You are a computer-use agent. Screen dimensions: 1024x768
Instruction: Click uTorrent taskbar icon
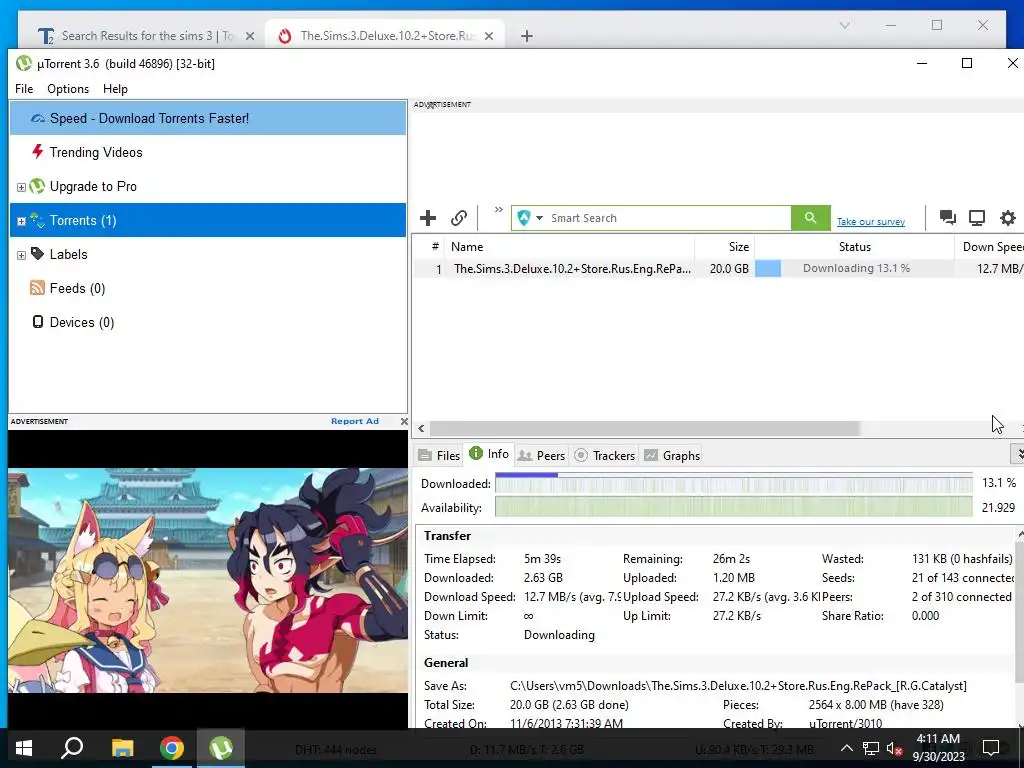pyautogui.click(x=221, y=748)
